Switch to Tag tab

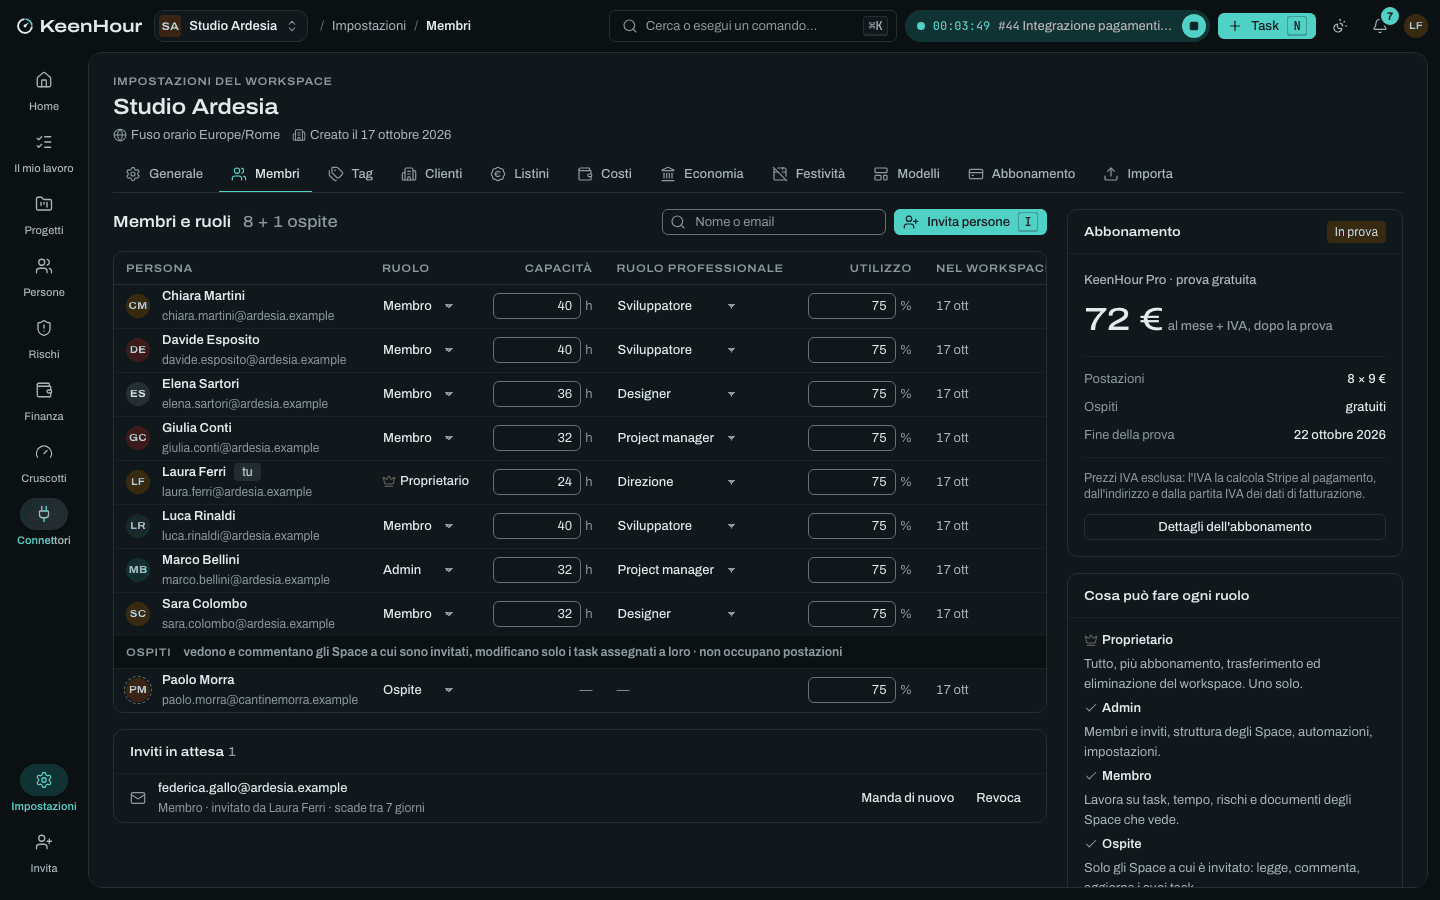[351, 174]
